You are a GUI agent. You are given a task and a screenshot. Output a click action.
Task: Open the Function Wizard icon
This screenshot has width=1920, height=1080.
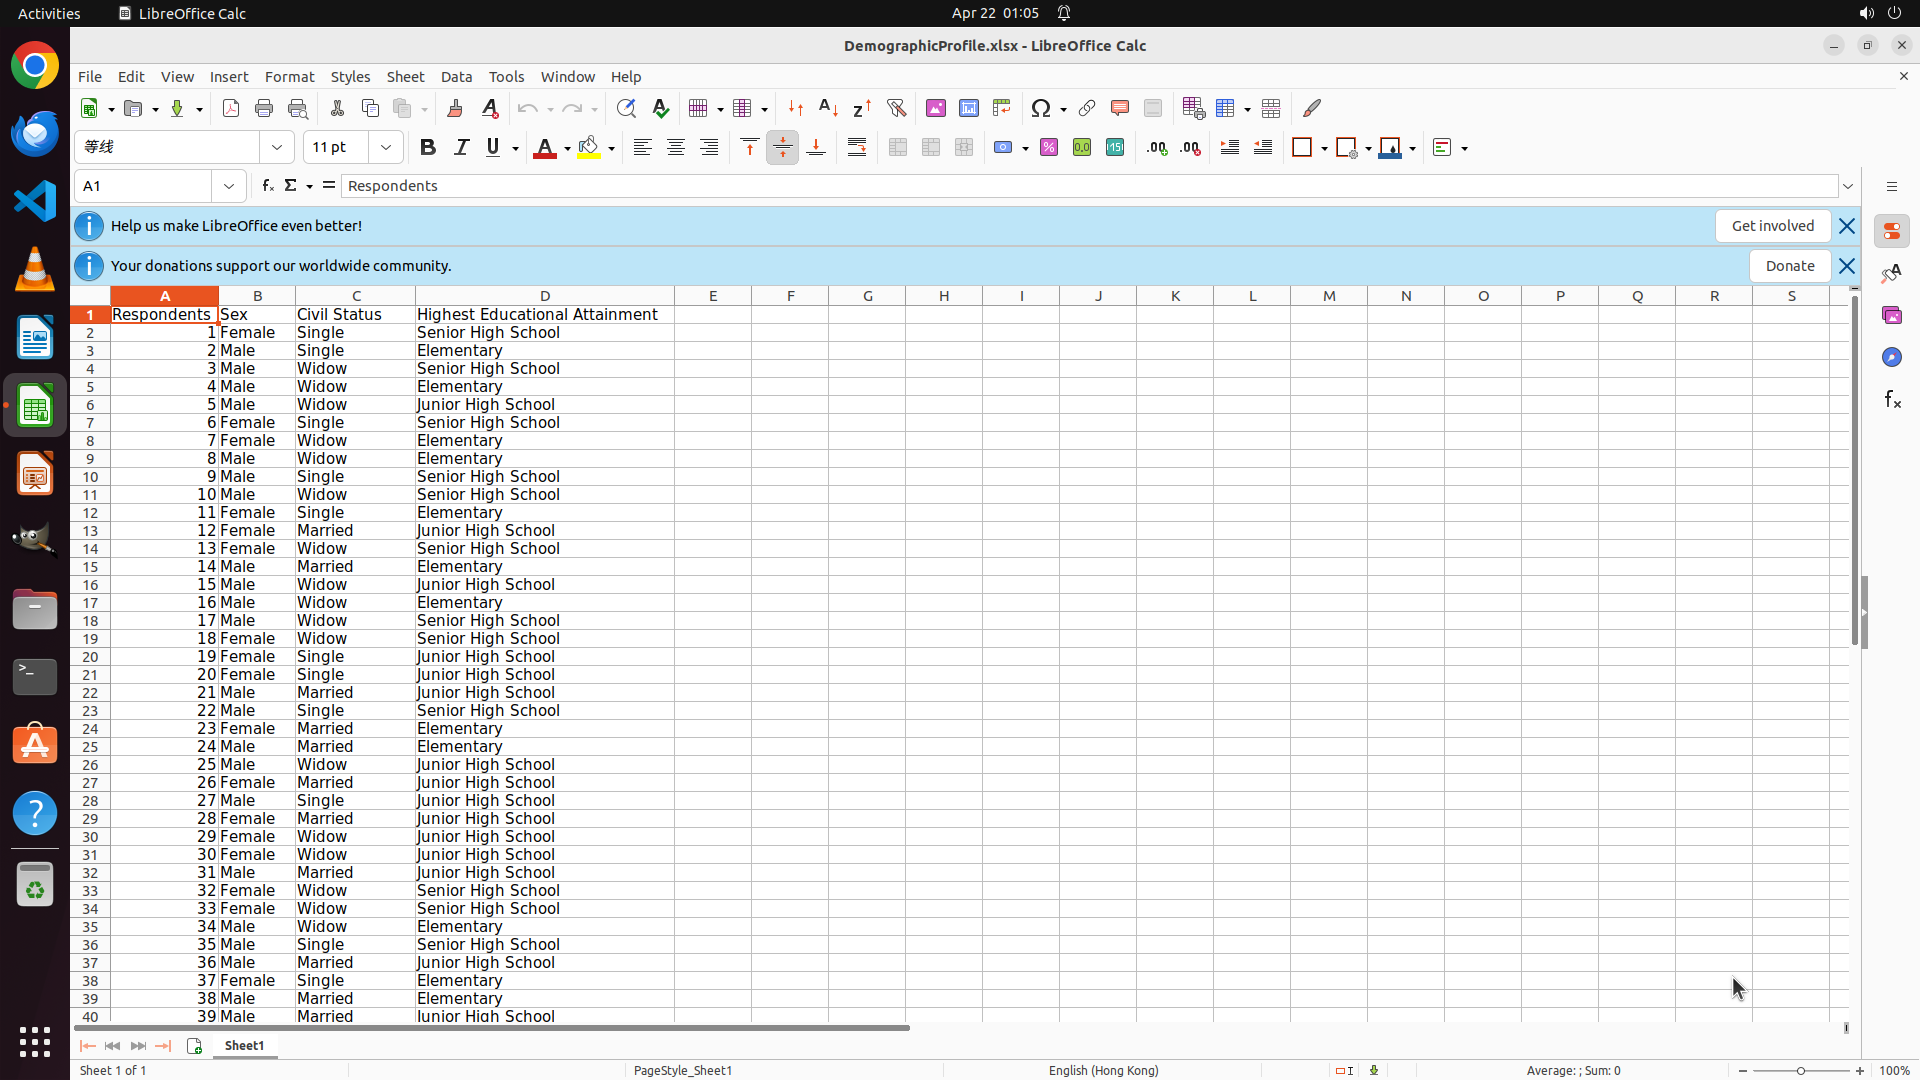click(x=267, y=186)
